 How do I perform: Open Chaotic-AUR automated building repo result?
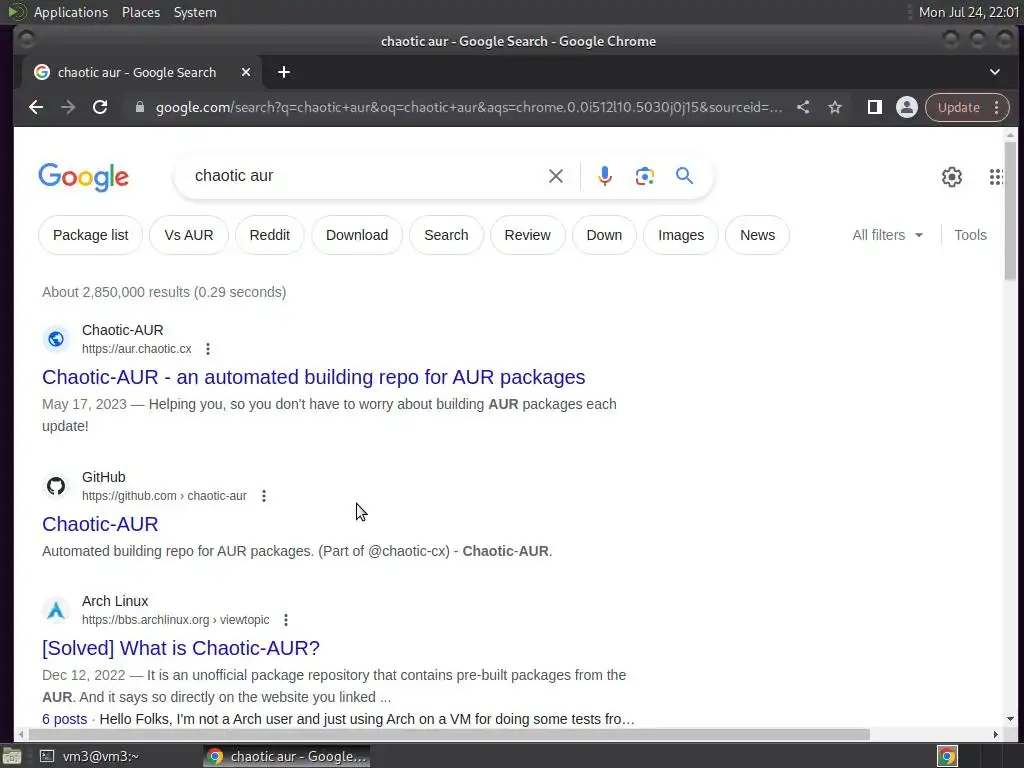313,377
